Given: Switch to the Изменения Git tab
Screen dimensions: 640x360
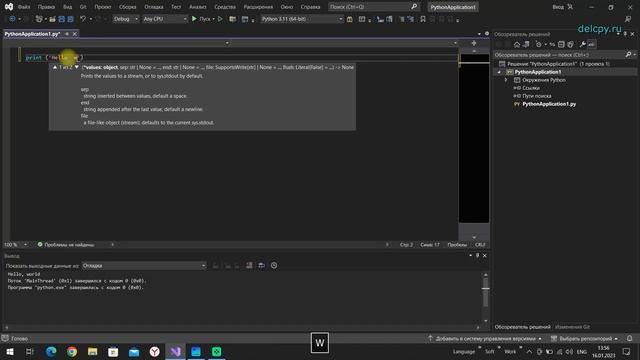Looking at the screenshot, I should (572, 327).
